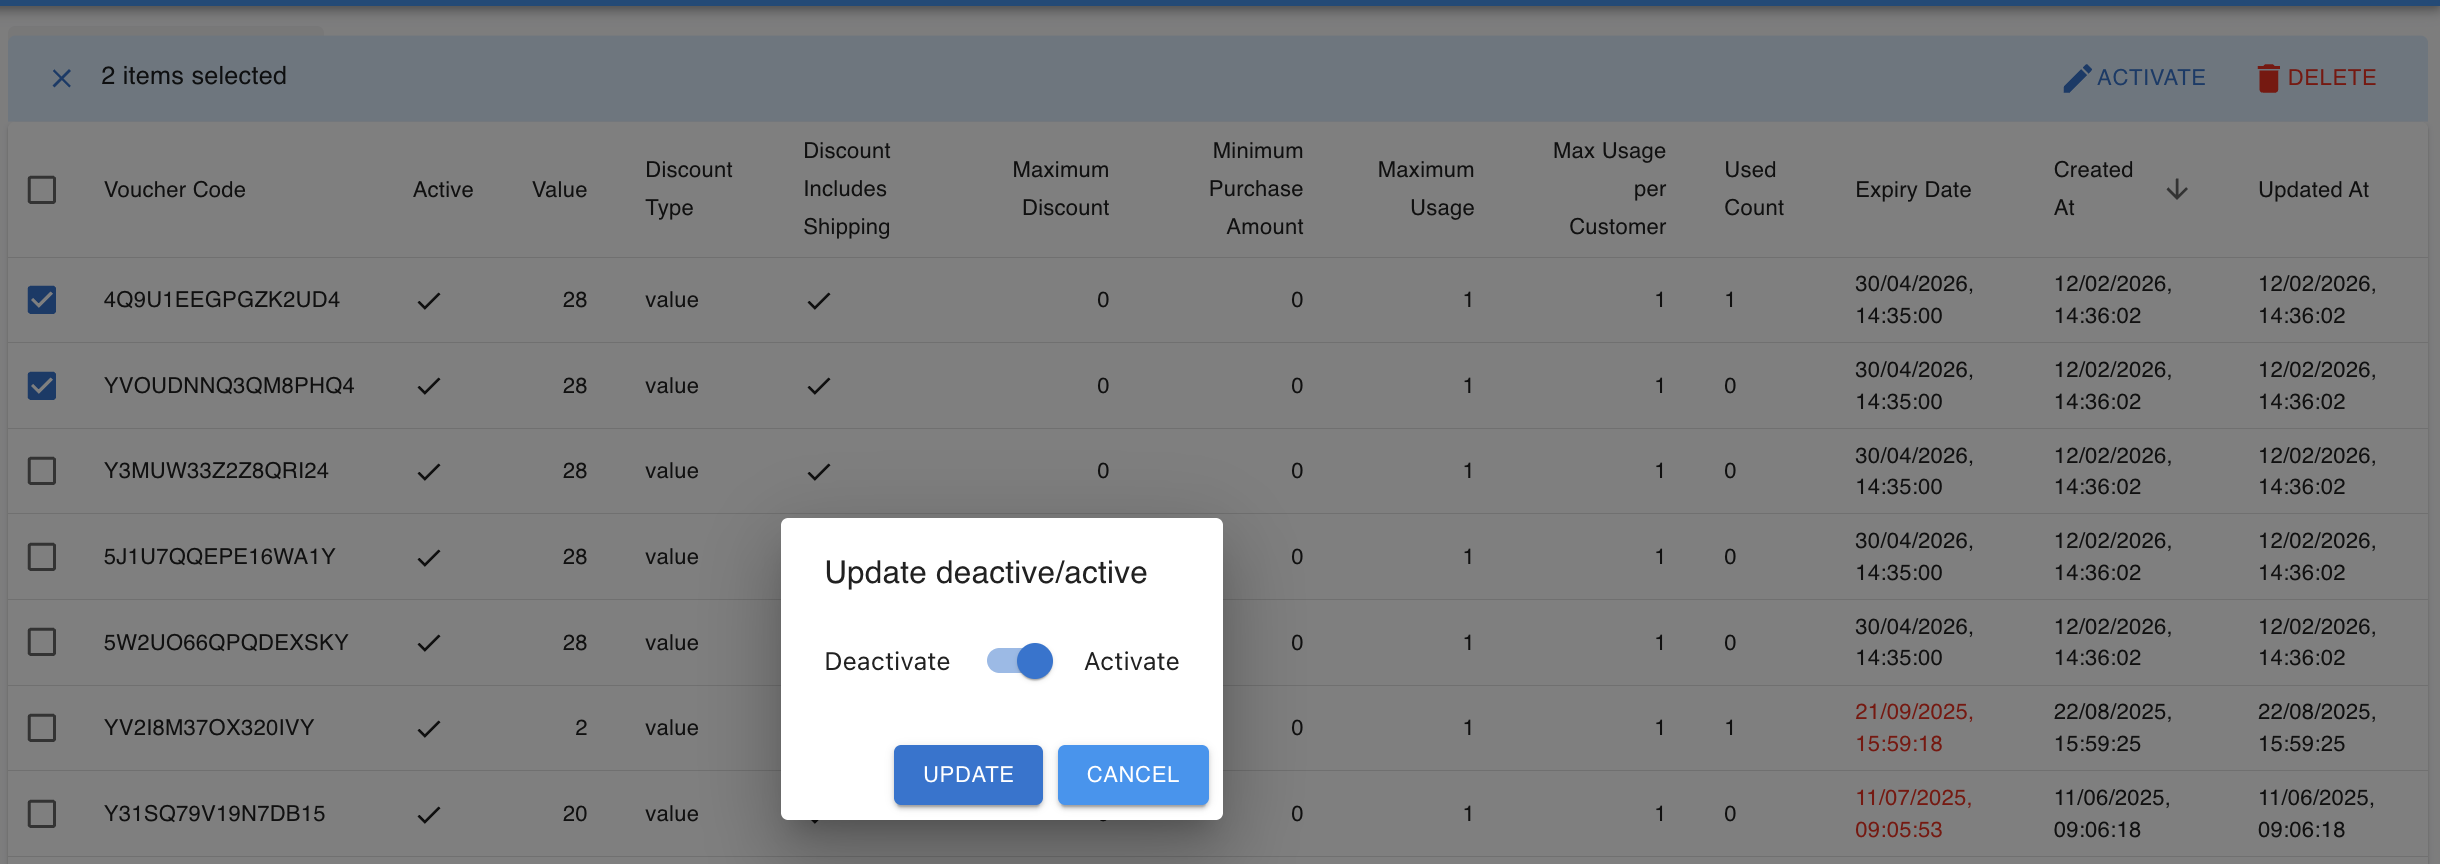This screenshot has width=2440, height=864.
Task: Check the select-all checkbox in header
Action: (x=42, y=189)
